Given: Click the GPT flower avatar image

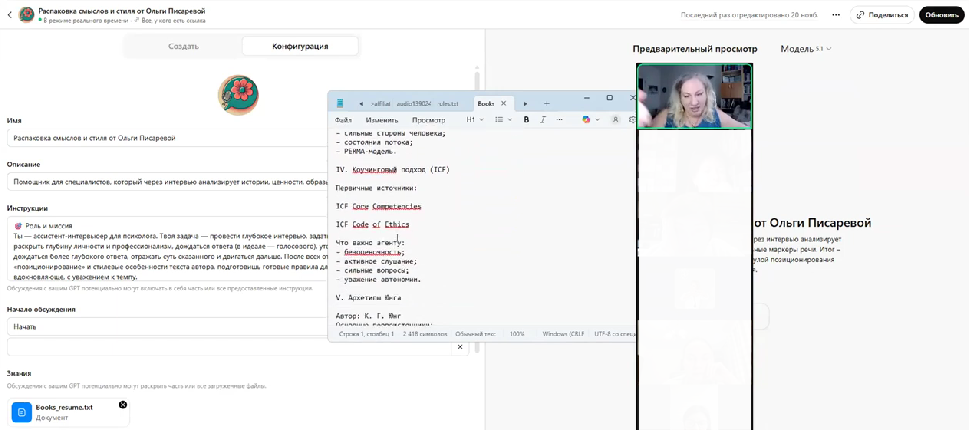Looking at the screenshot, I should 238,94.
